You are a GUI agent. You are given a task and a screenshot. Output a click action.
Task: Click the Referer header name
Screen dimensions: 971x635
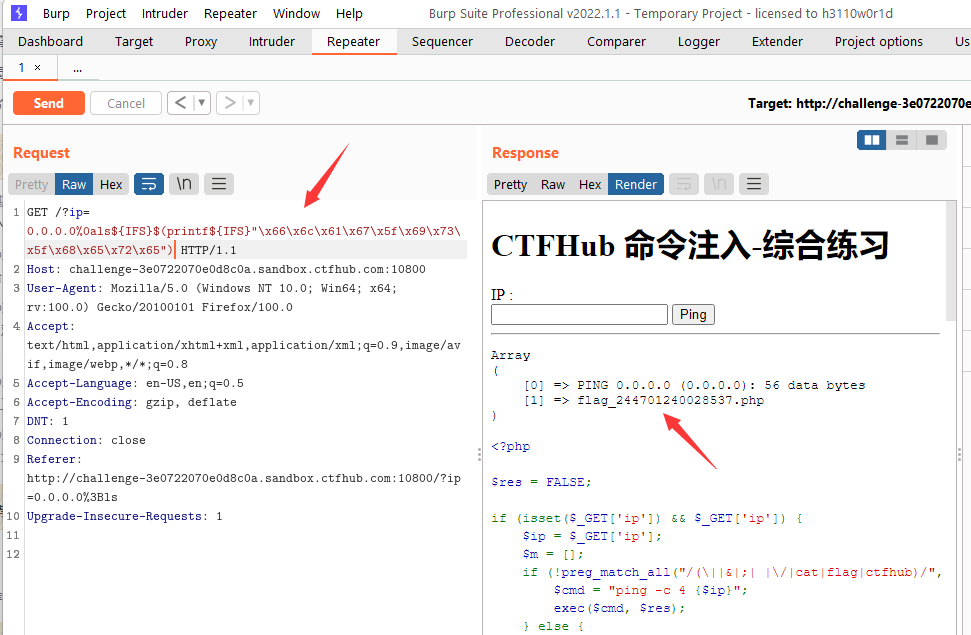51,459
